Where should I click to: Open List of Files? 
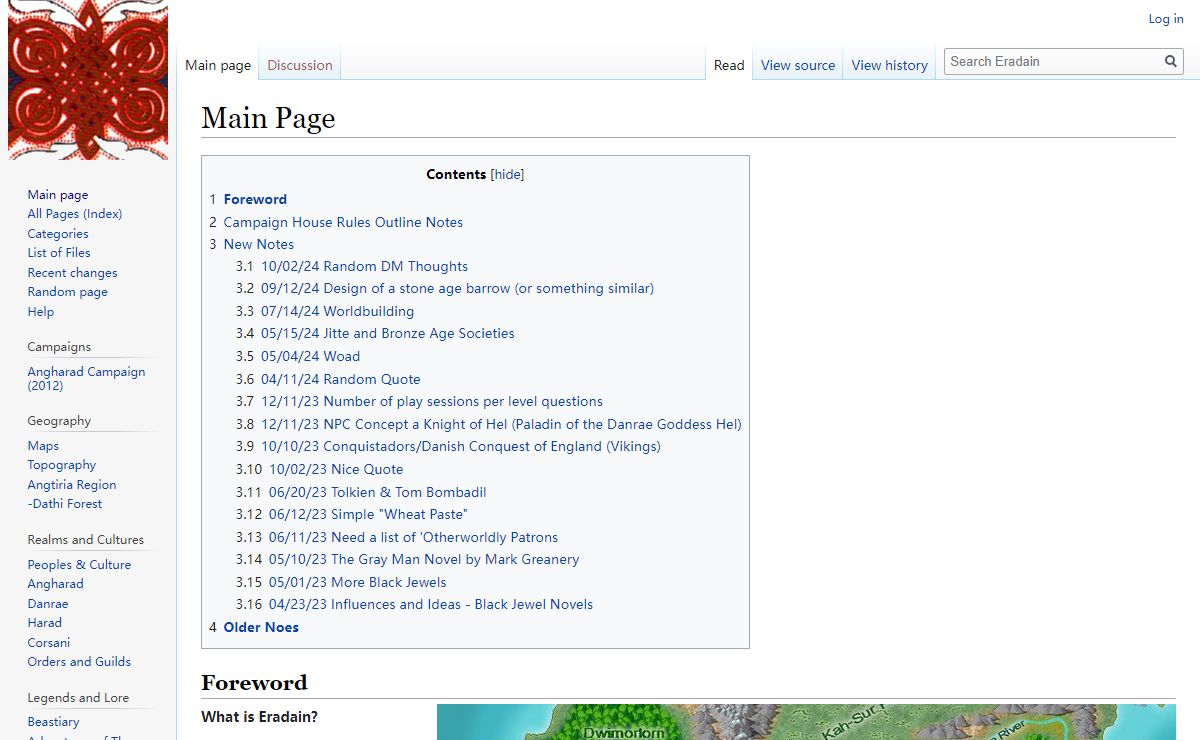click(59, 253)
